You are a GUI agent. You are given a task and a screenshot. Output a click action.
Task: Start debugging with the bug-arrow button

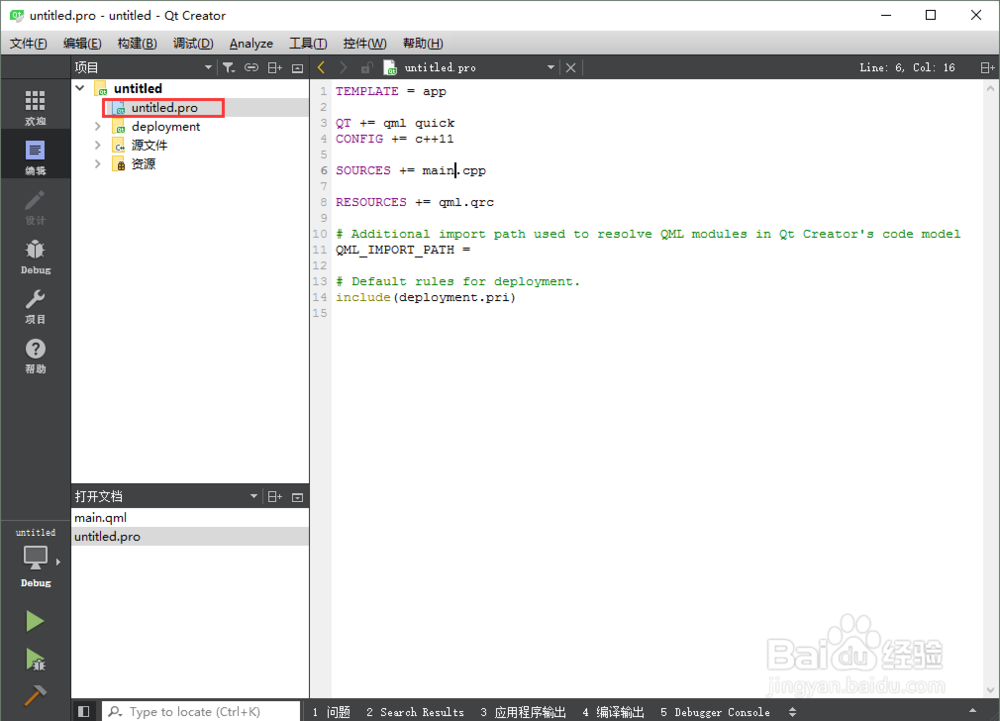[x=35, y=659]
